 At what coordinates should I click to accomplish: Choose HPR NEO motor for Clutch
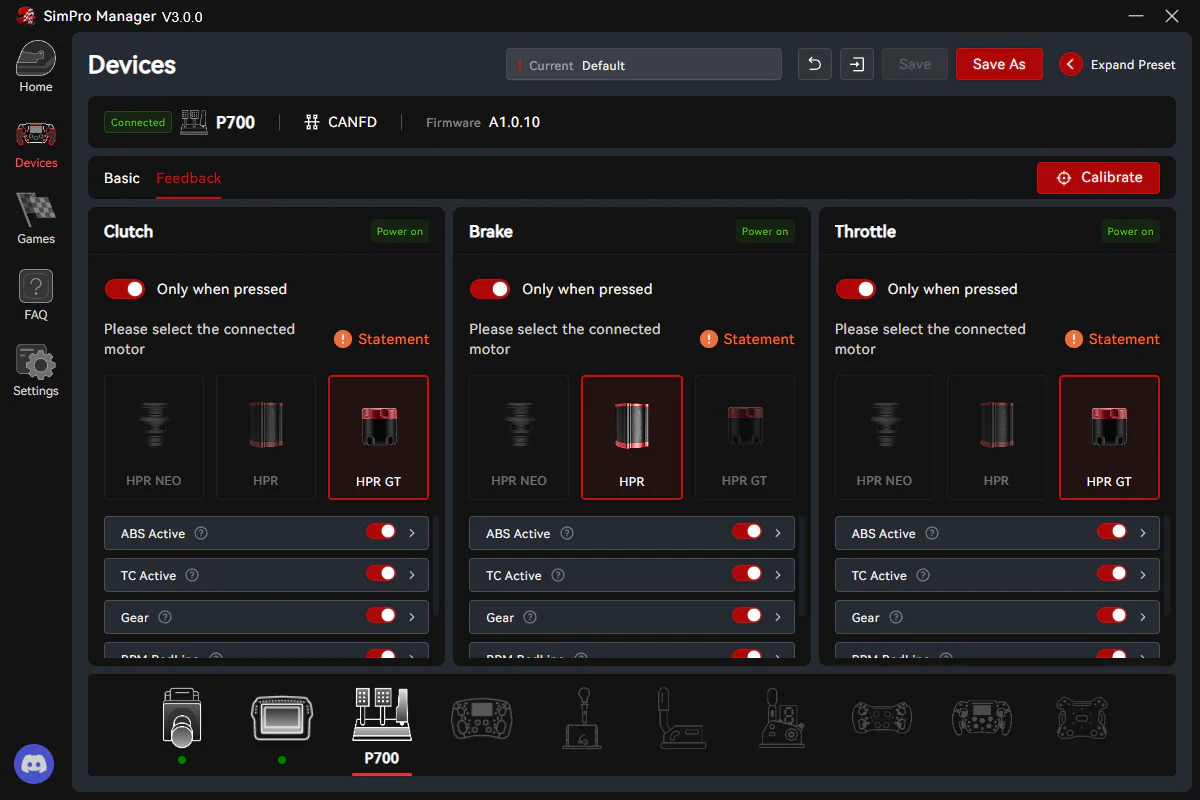pyautogui.click(x=154, y=437)
